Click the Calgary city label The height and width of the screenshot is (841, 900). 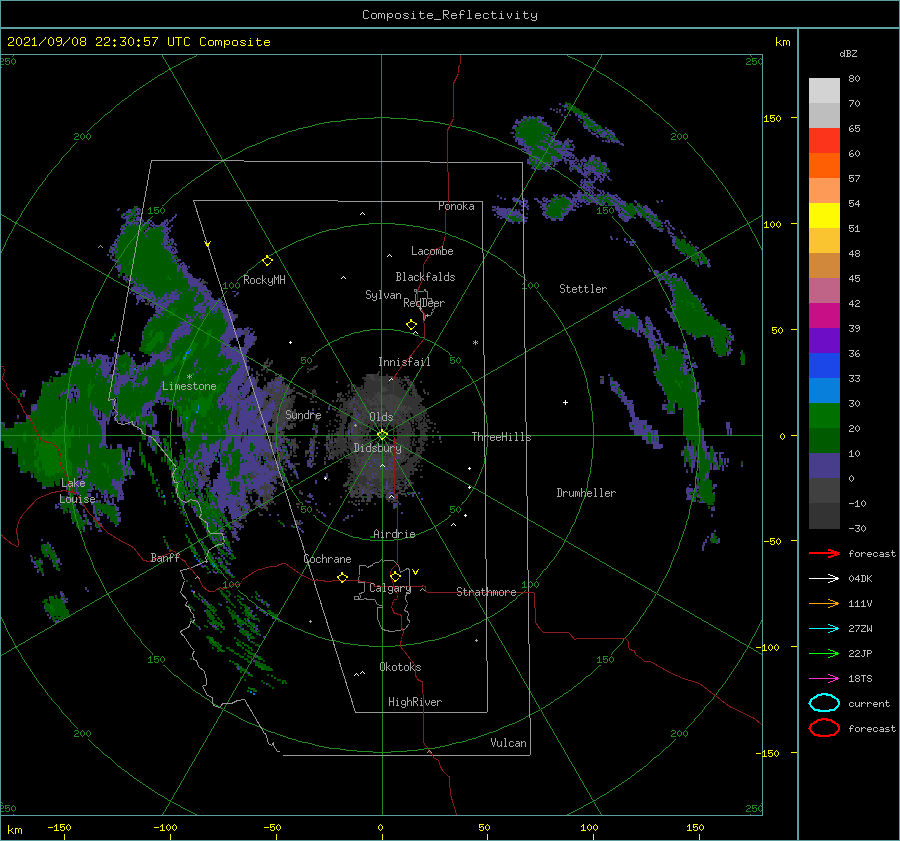390,588
